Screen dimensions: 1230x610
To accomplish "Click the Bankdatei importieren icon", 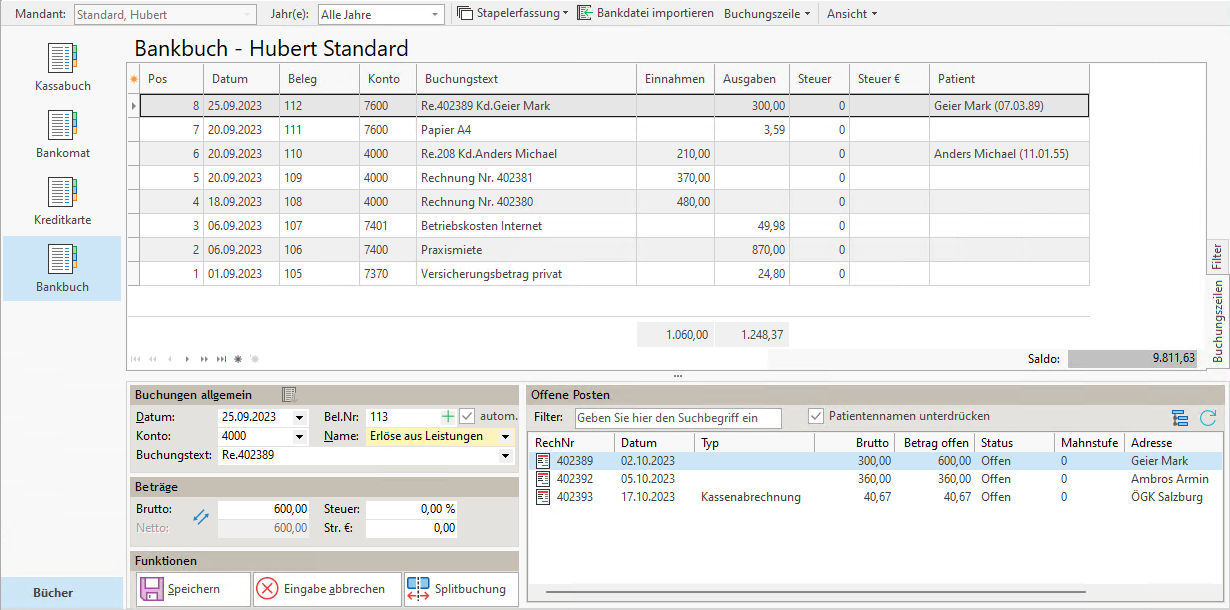I will 585,14.
